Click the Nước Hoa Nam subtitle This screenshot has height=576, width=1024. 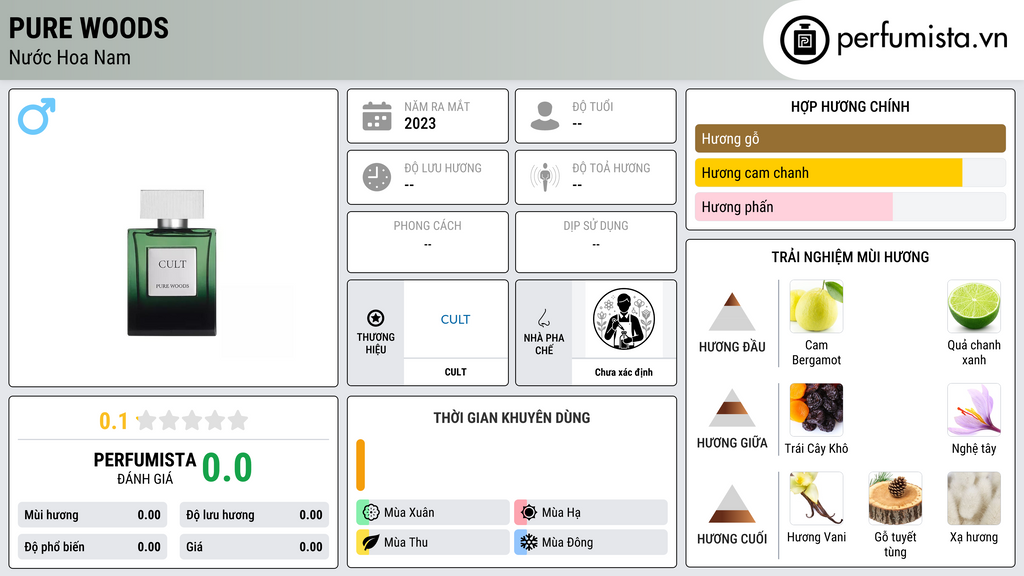[70, 58]
